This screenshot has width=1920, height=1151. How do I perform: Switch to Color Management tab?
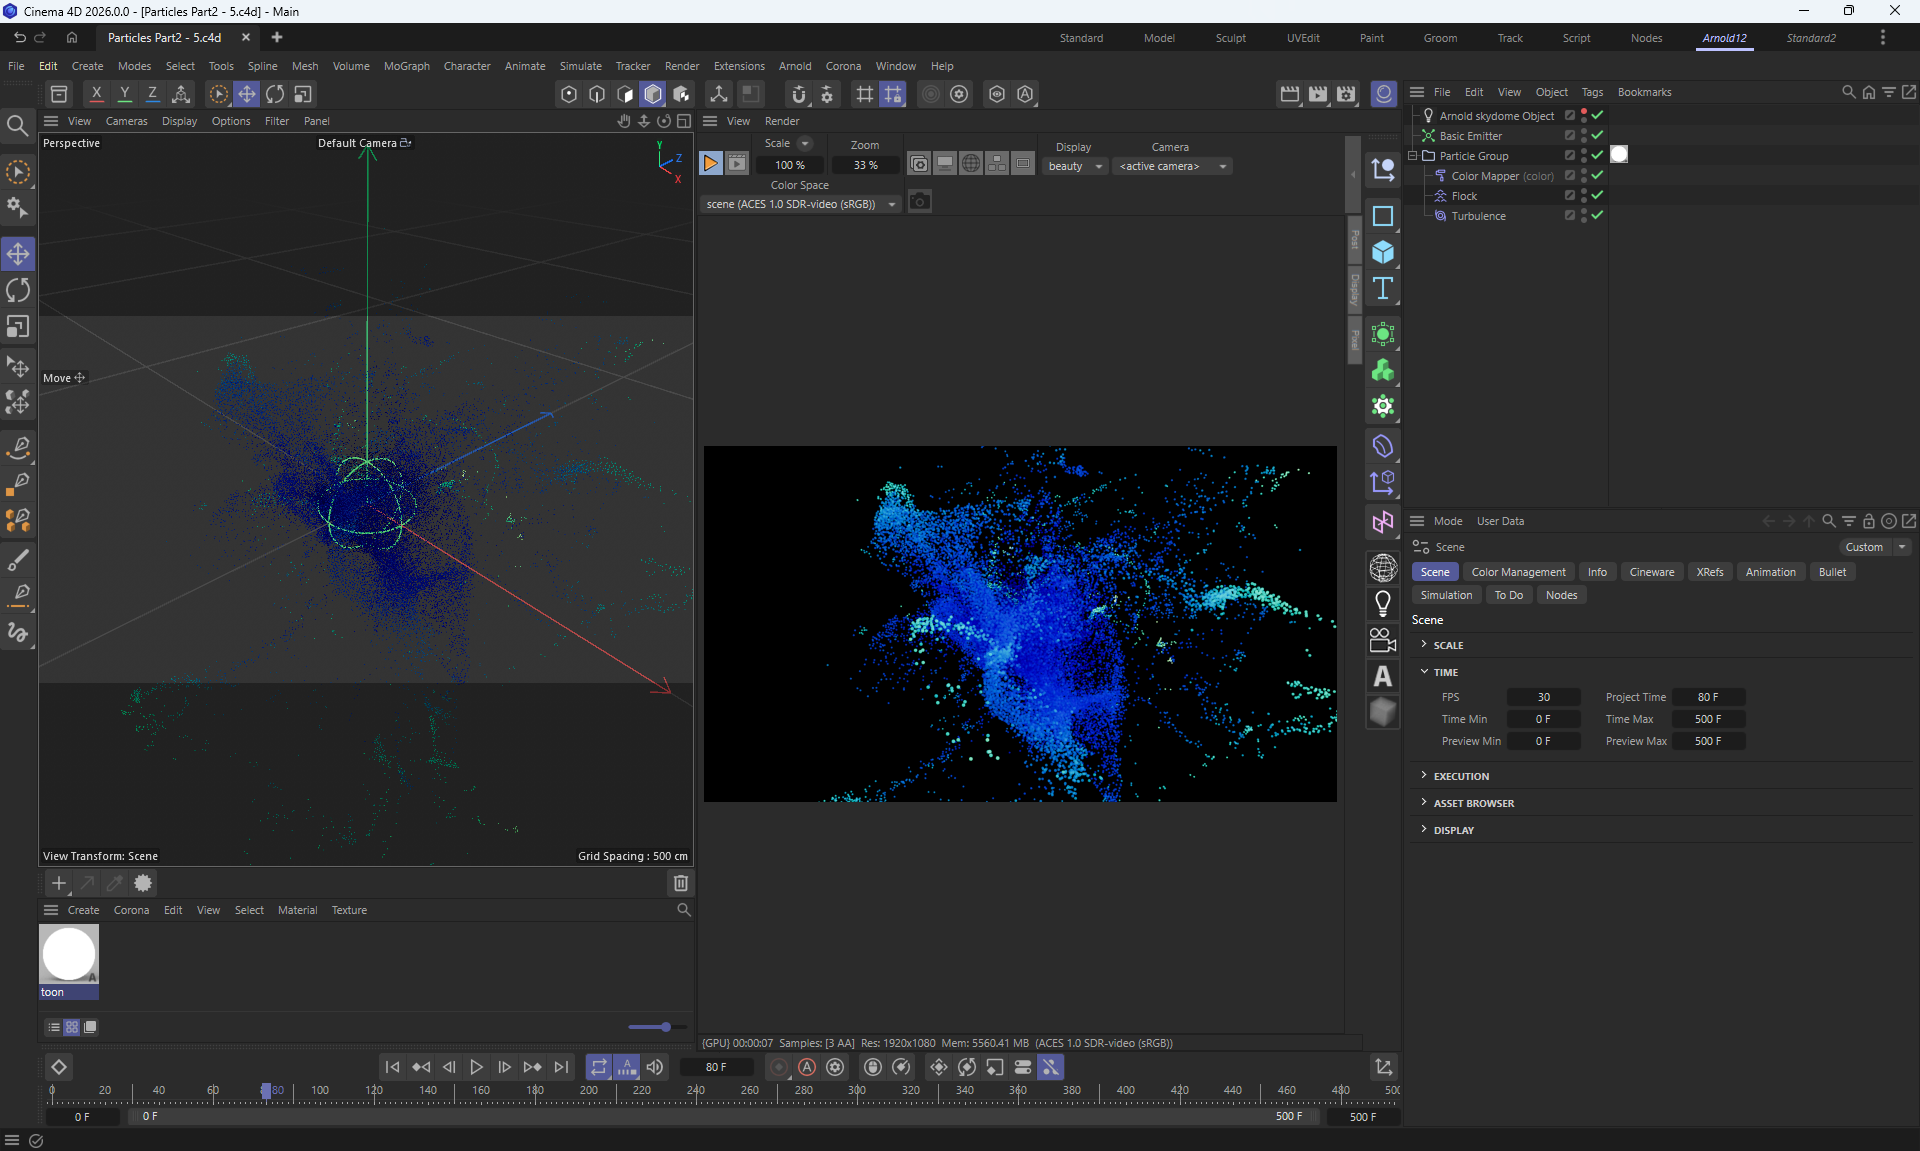[1518, 572]
